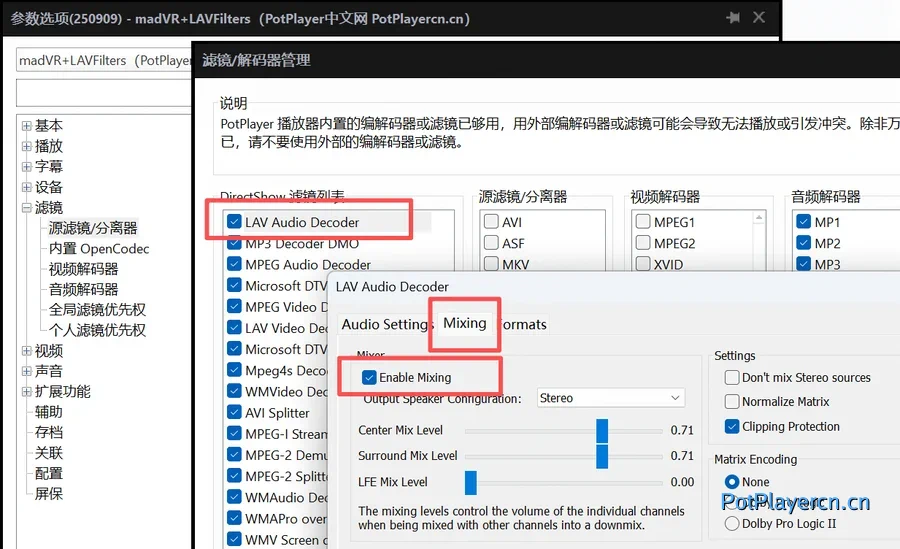Select 存档 in settings tree
The height and width of the screenshot is (549, 900).
pyautogui.click(x=48, y=432)
